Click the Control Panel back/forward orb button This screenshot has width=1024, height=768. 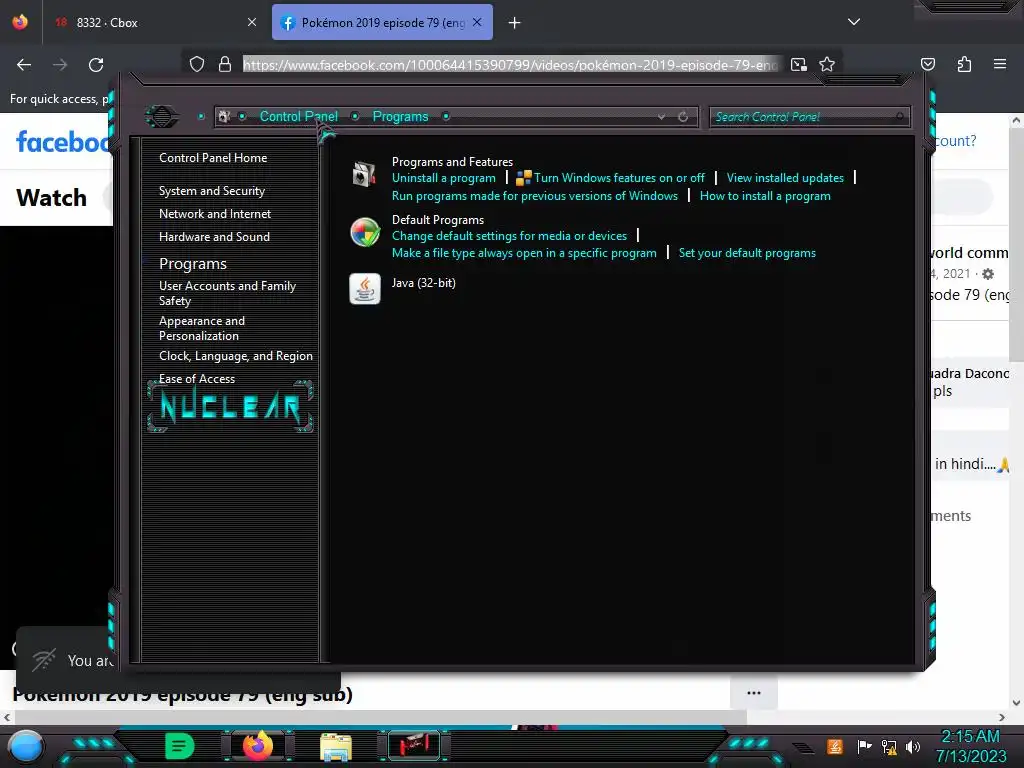point(161,117)
